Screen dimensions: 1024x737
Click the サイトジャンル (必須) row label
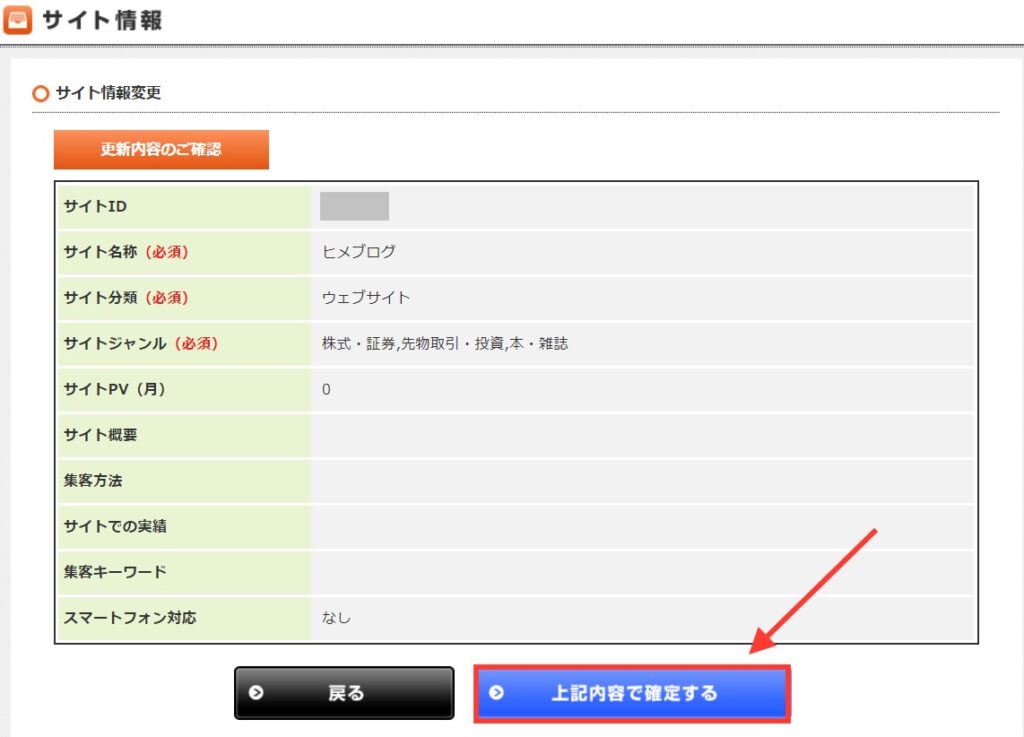click(x=140, y=344)
